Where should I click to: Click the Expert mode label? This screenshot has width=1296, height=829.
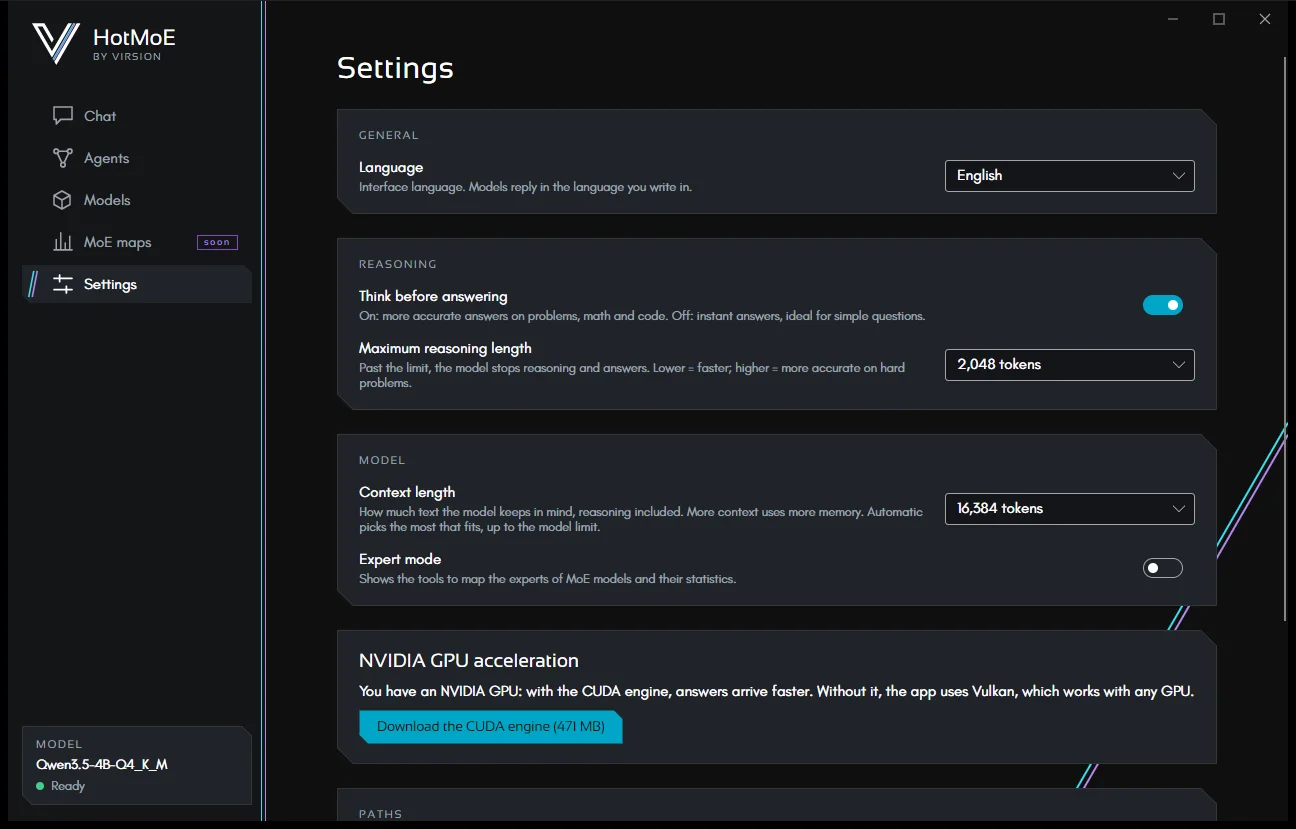[400, 559]
